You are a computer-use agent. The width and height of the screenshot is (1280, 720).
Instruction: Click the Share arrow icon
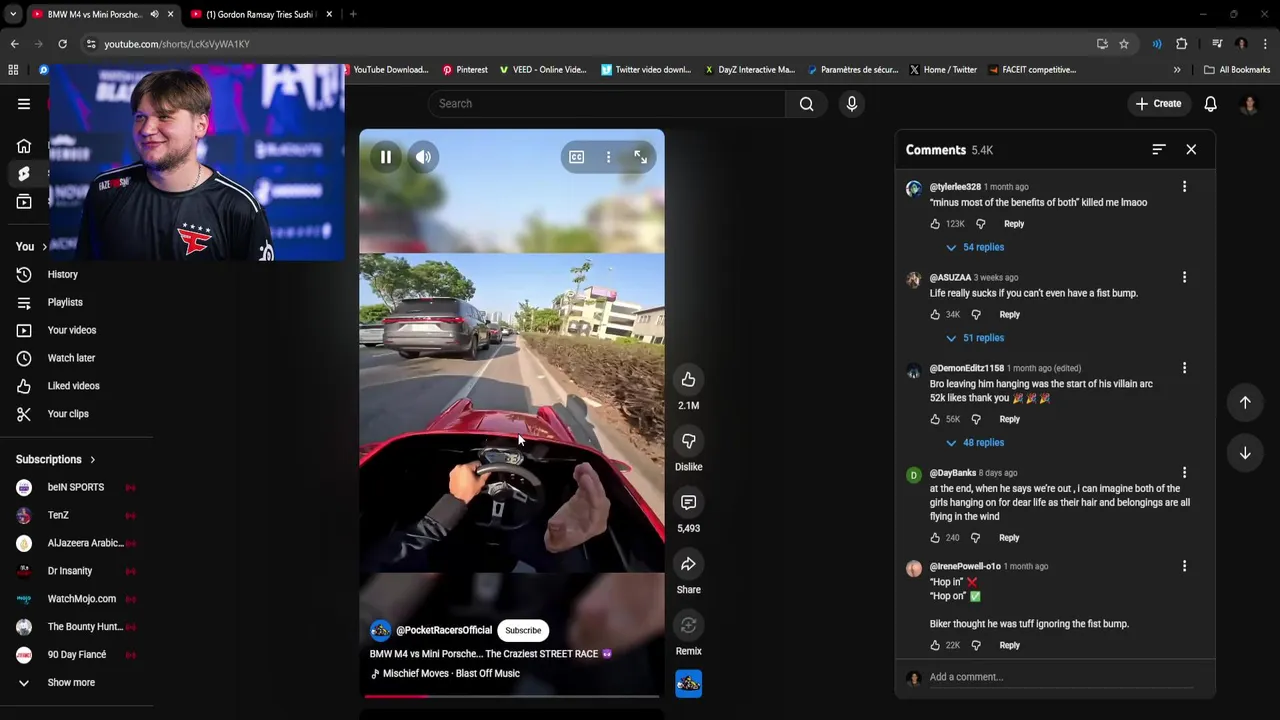688,564
